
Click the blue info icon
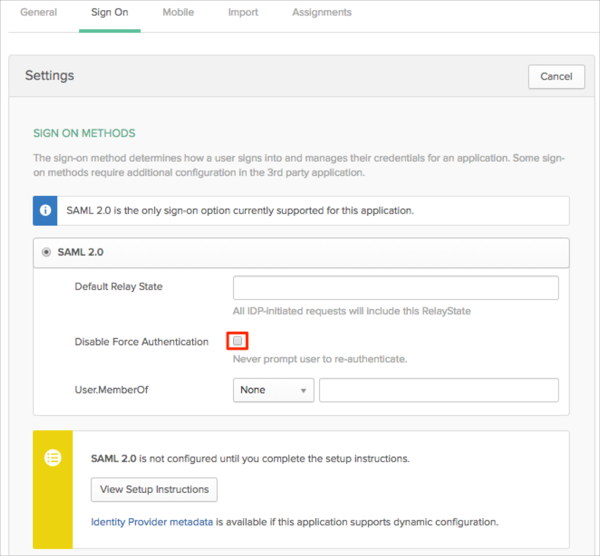pos(46,211)
